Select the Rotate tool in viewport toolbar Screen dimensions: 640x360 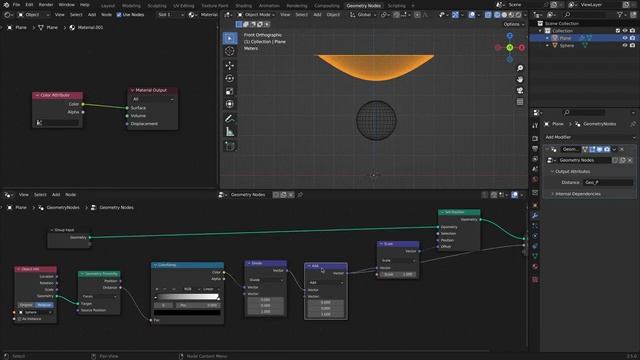tap(230, 78)
